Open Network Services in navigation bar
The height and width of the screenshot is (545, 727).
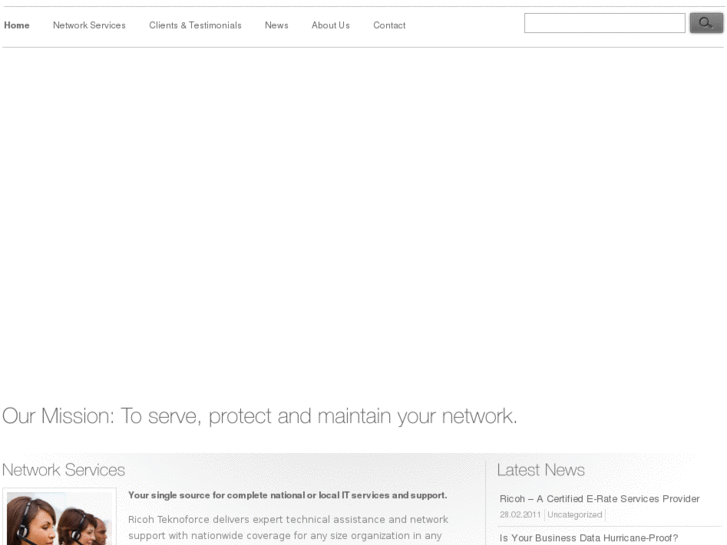[89, 26]
